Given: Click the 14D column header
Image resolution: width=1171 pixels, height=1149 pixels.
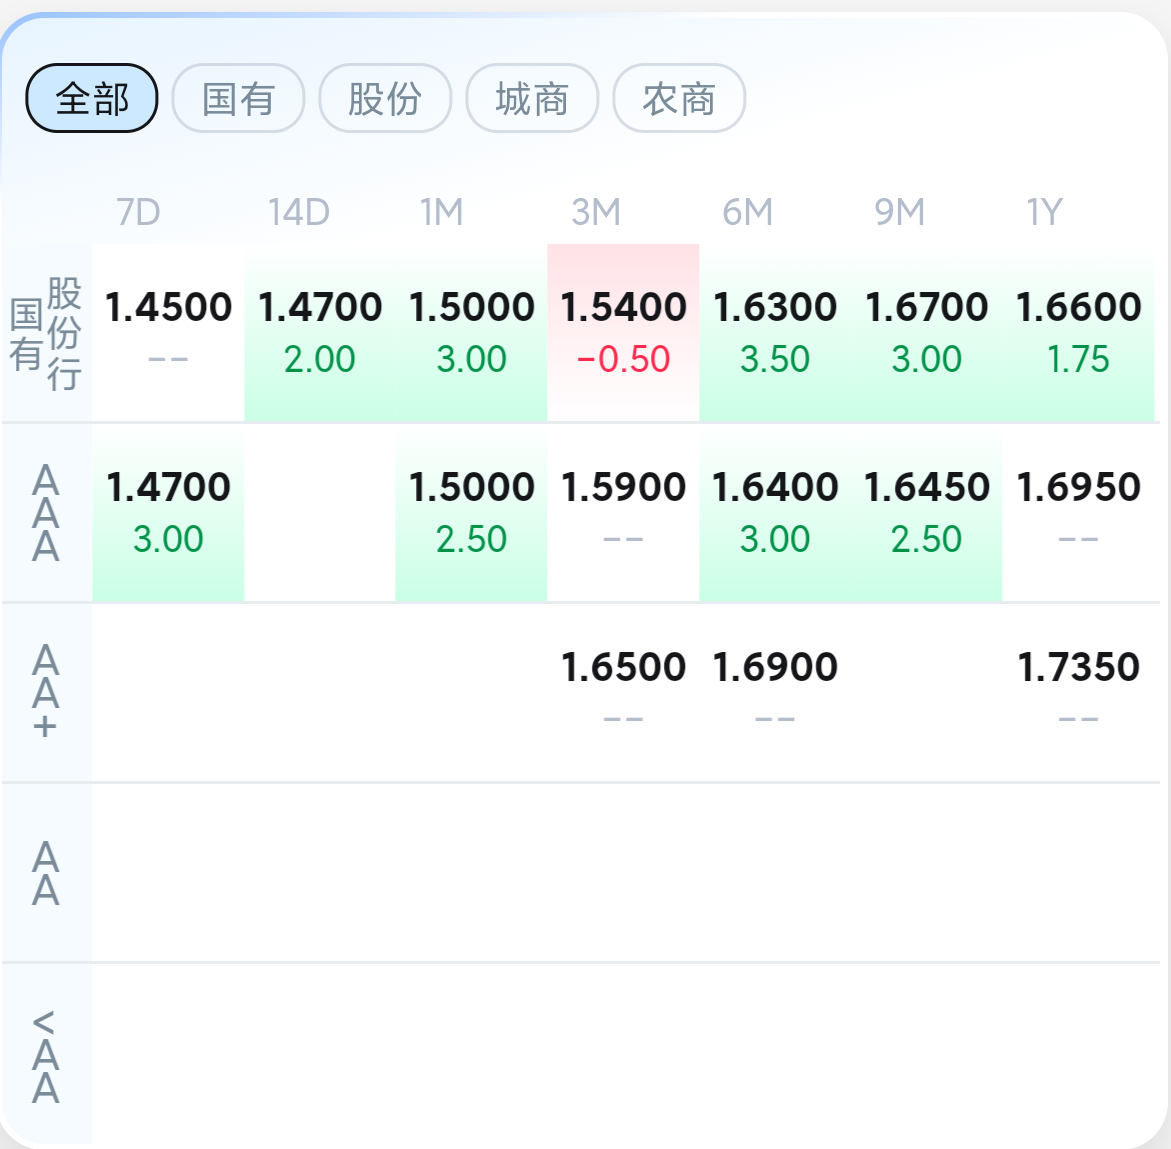Looking at the screenshot, I should pos(298,212).
